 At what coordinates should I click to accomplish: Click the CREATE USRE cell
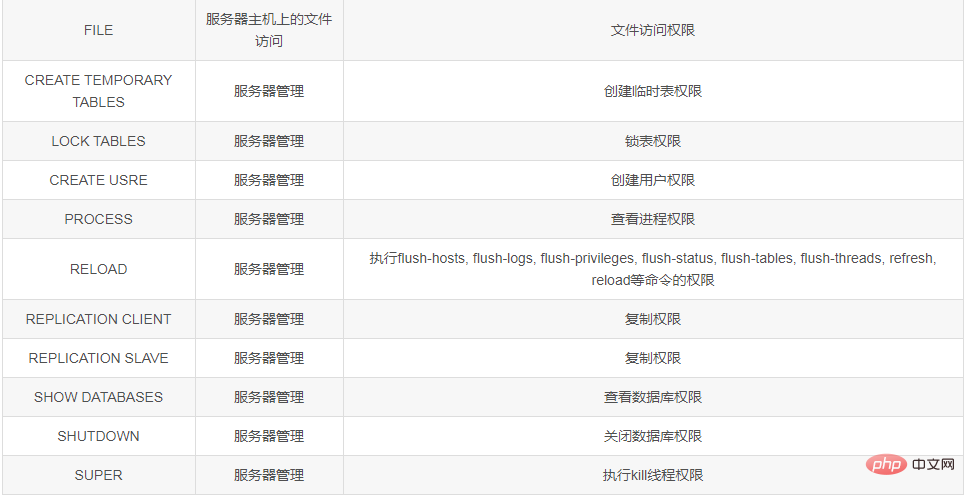pyautogui.click(x=98, y=180)
